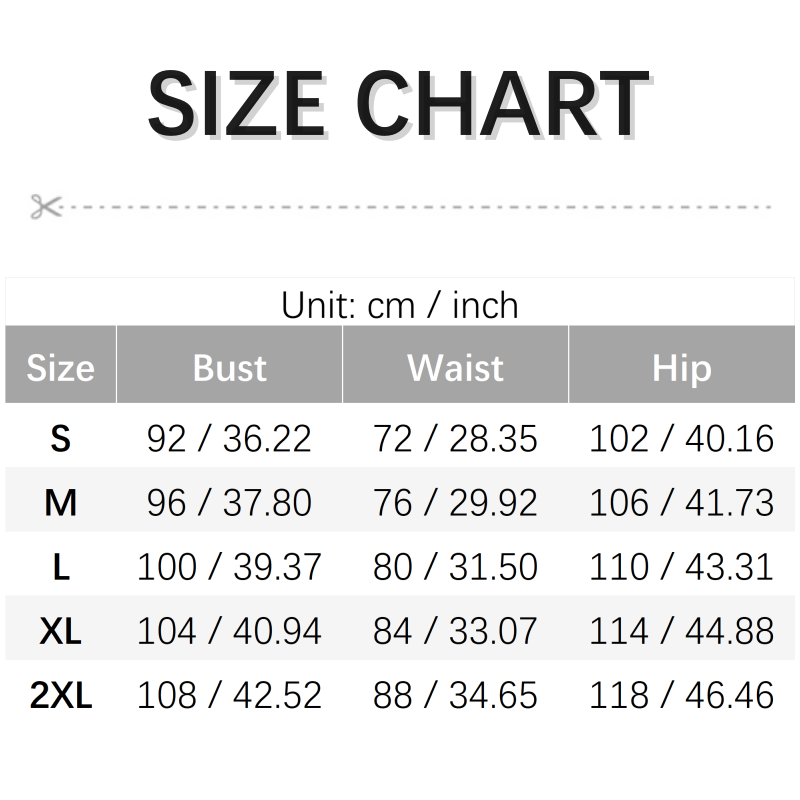The height and width of the screenshot is (800, 800).
Task: Click the S size row label
Action: [x=60, y=438]
